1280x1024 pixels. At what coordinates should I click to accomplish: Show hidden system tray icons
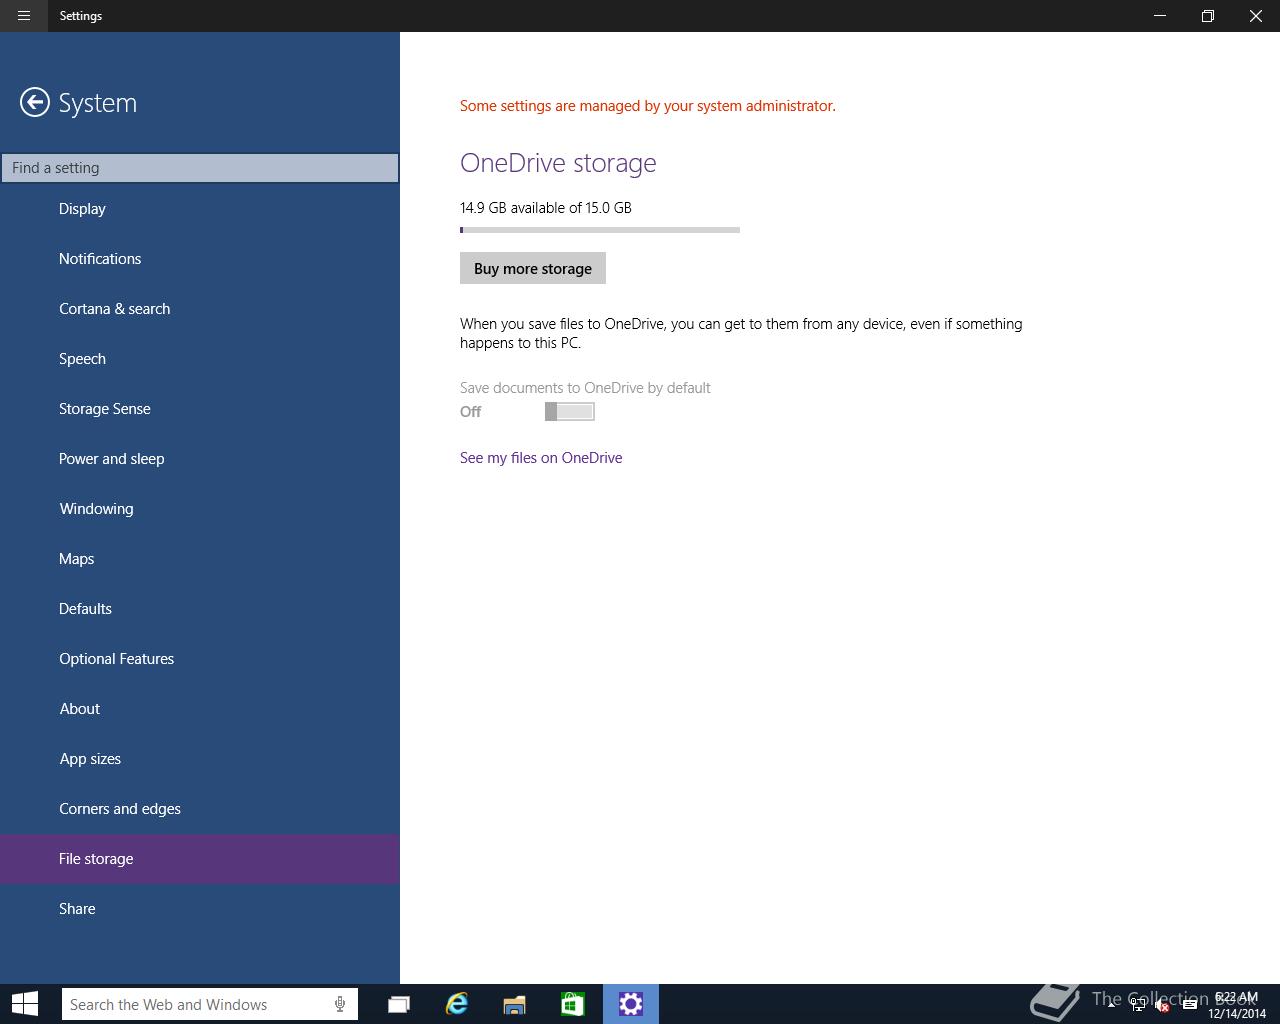[x=1112, y=1005]
